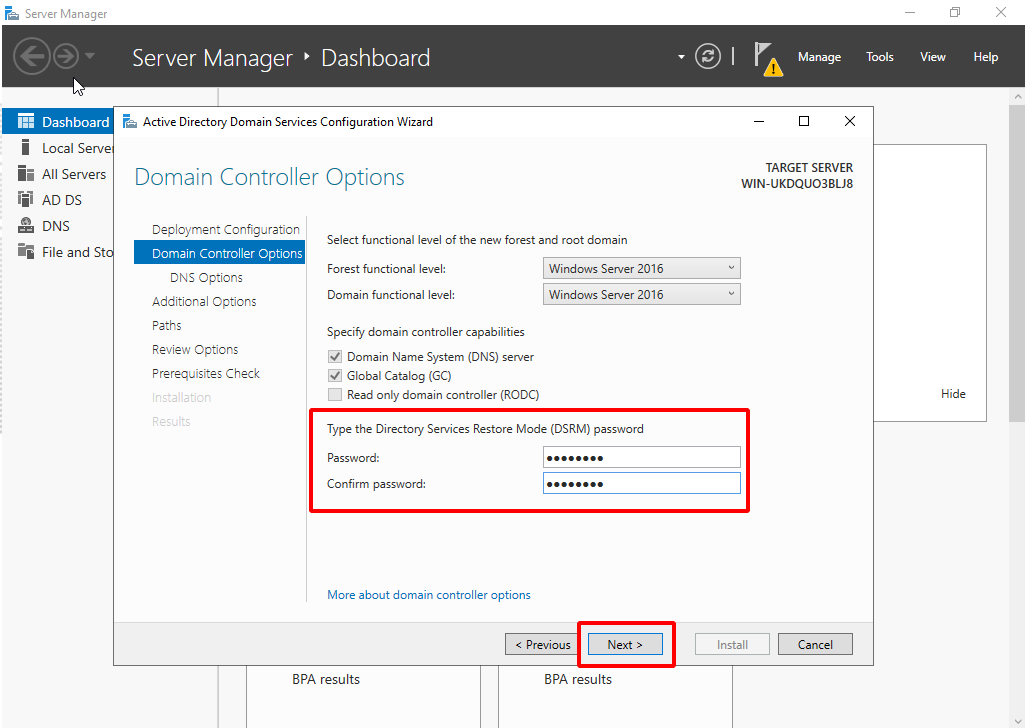The image size is (1025, 728).
Task: Select the All Servers icon
Action: pyautogui.click(x=26, y=174)
